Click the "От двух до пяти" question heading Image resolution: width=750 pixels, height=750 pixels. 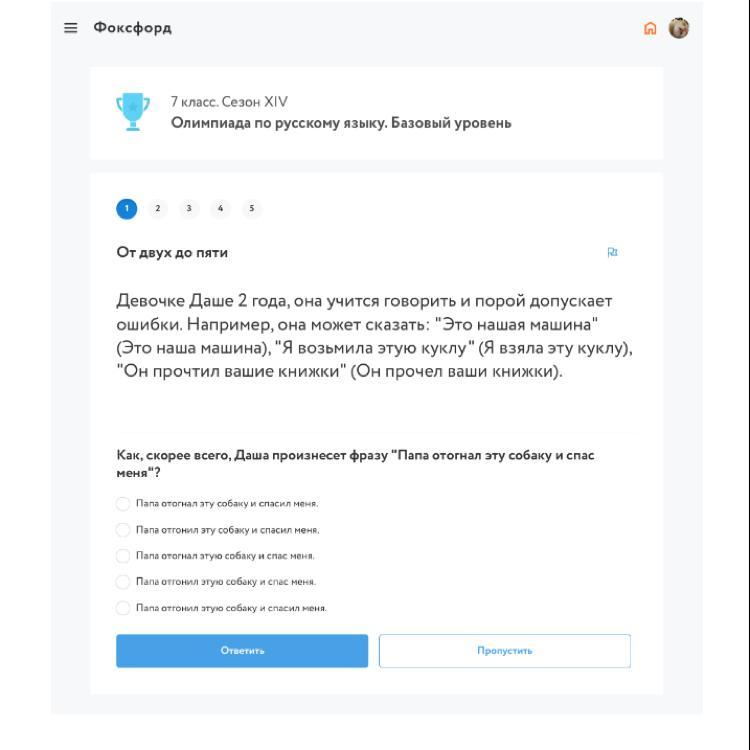click(x=172, y=253)
